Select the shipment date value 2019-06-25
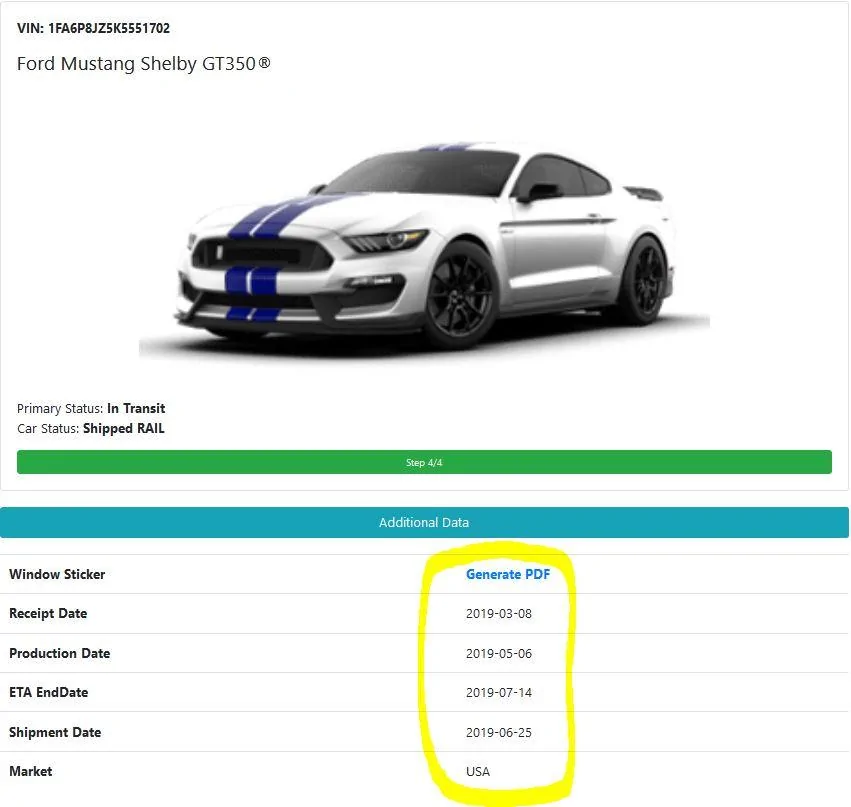This screenshot has width=851, height=807. coord(499,733)
